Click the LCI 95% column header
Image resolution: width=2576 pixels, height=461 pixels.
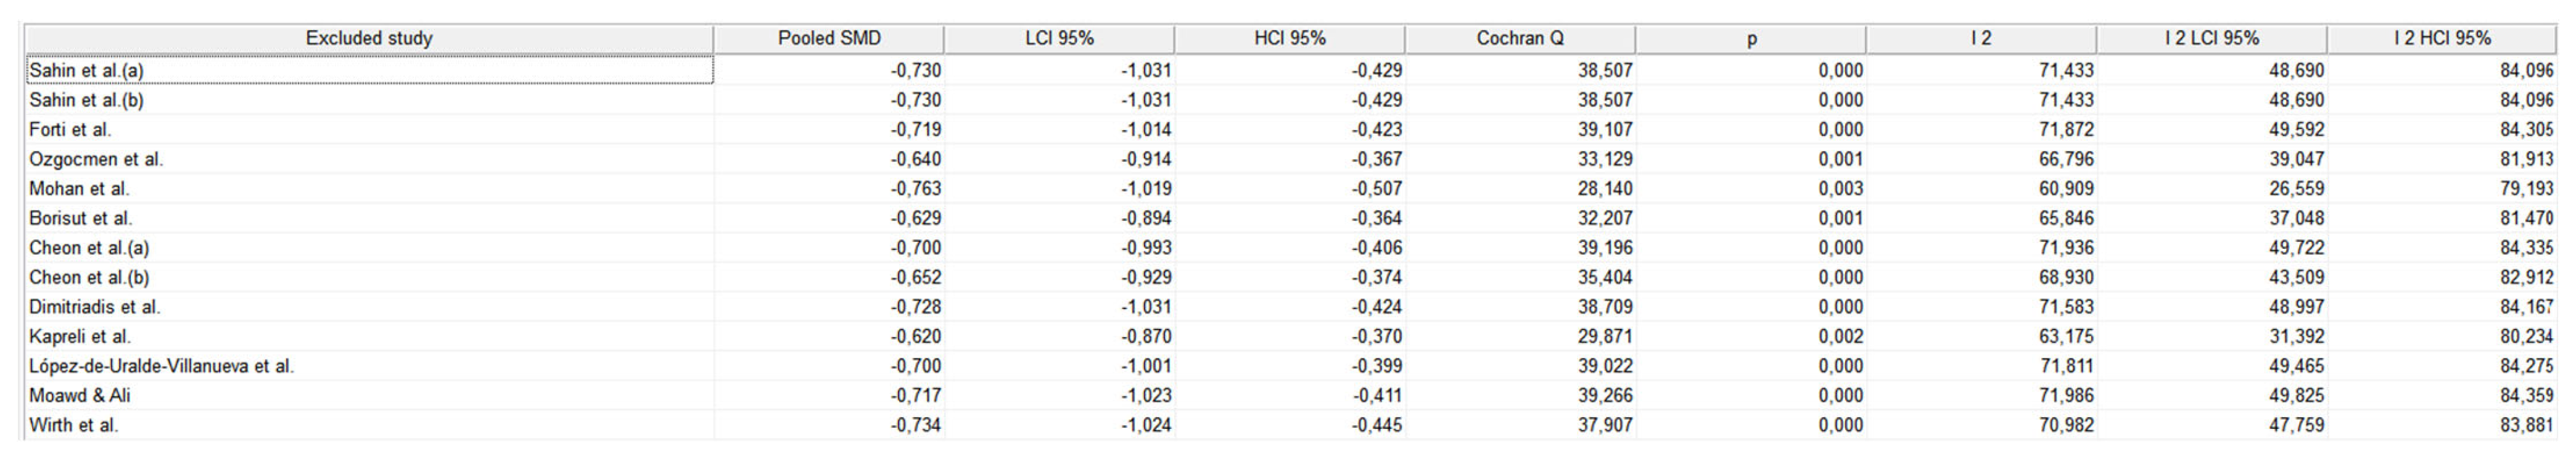click(1059, 38)
